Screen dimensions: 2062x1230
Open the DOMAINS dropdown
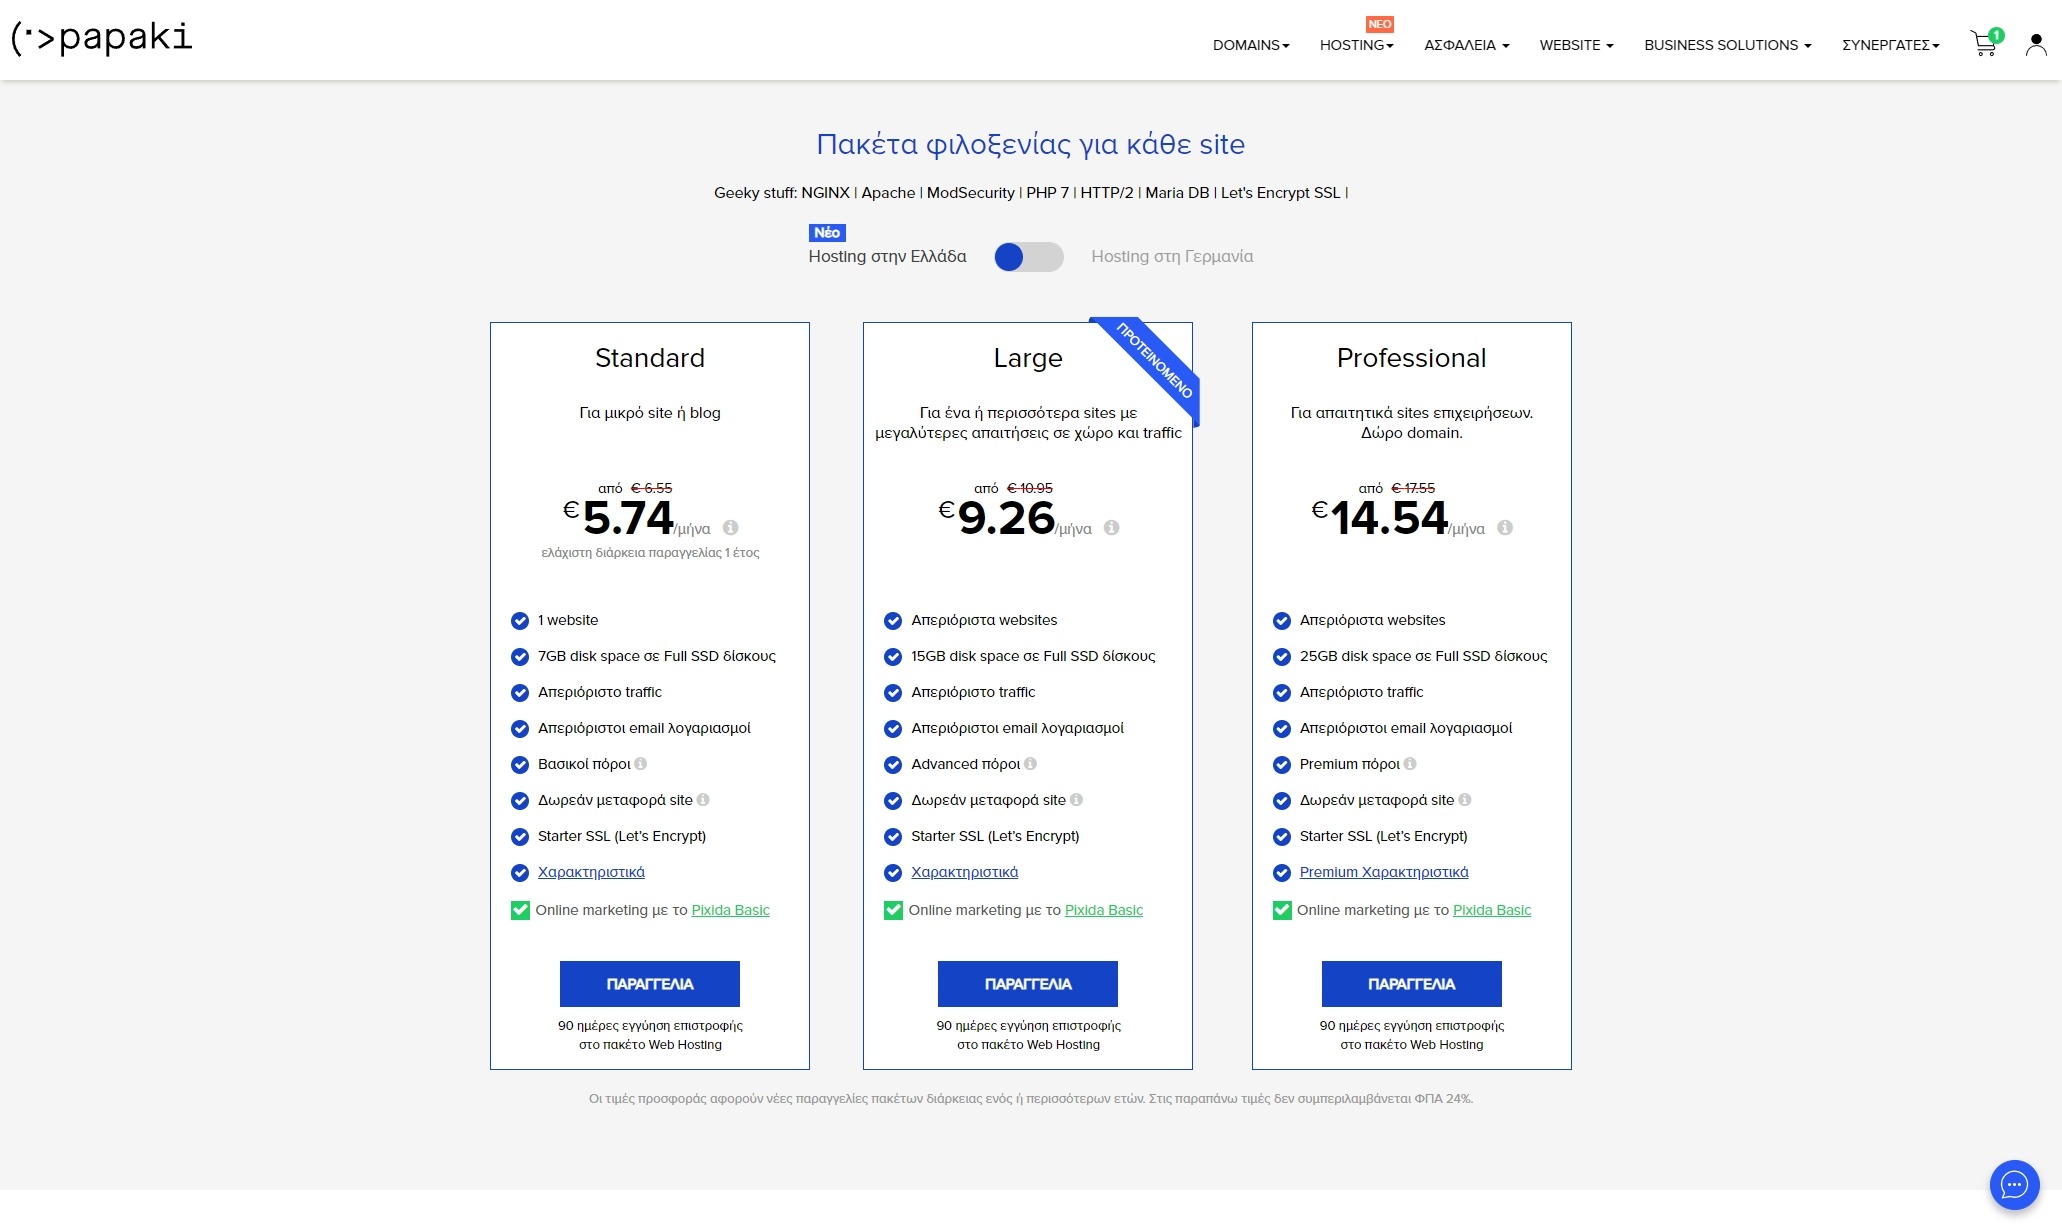(x=1249, y=45)
